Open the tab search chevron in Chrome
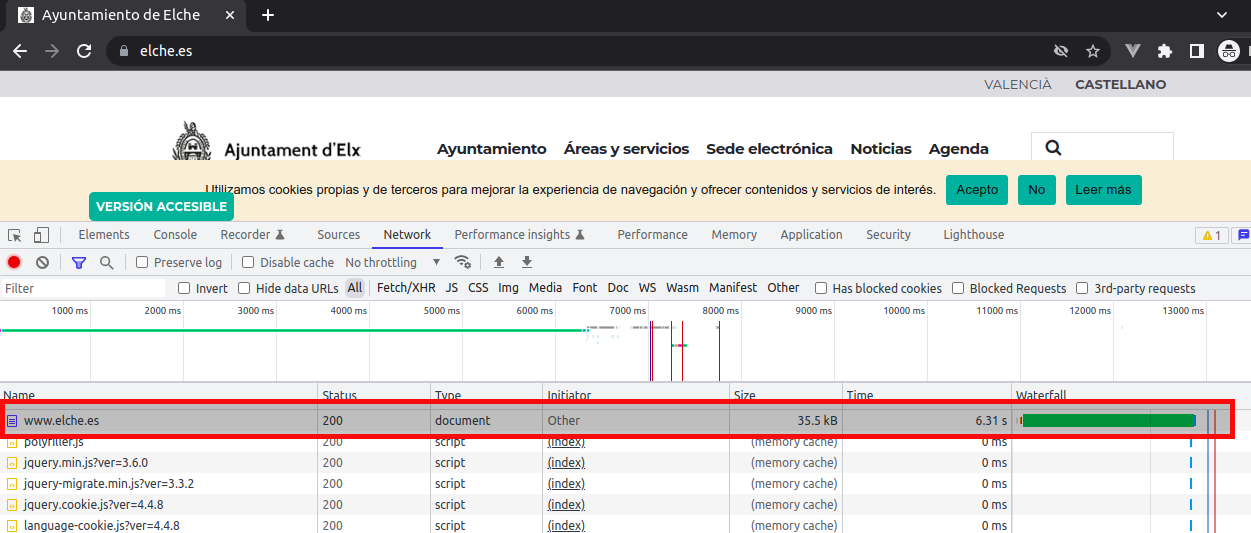 [1221, 15]
